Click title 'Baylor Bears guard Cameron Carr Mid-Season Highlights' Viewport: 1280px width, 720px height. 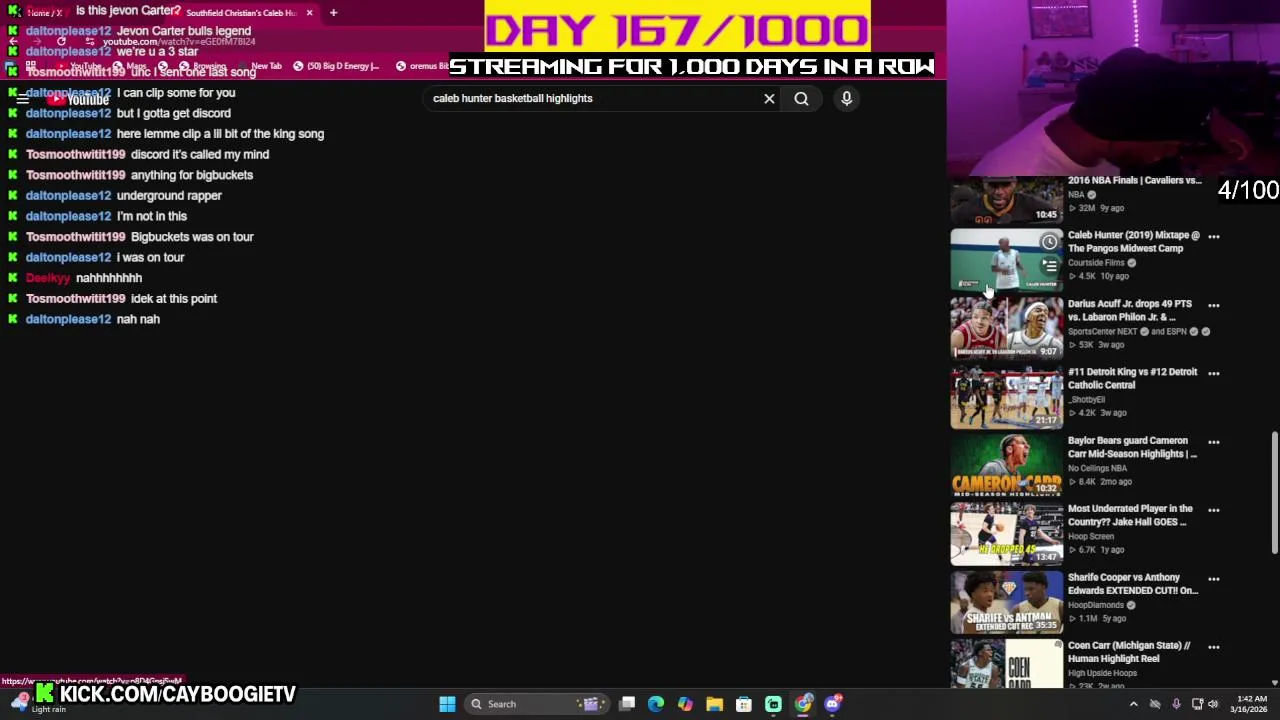1132,447
